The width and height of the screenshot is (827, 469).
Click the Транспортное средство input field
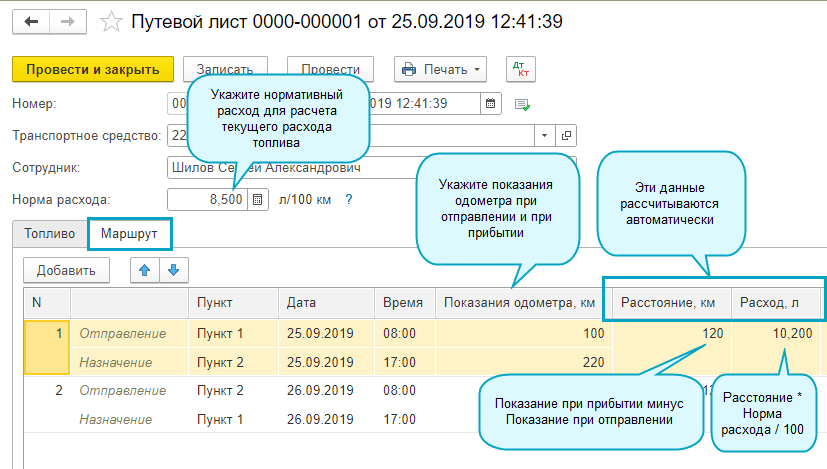tap(351, 136)
